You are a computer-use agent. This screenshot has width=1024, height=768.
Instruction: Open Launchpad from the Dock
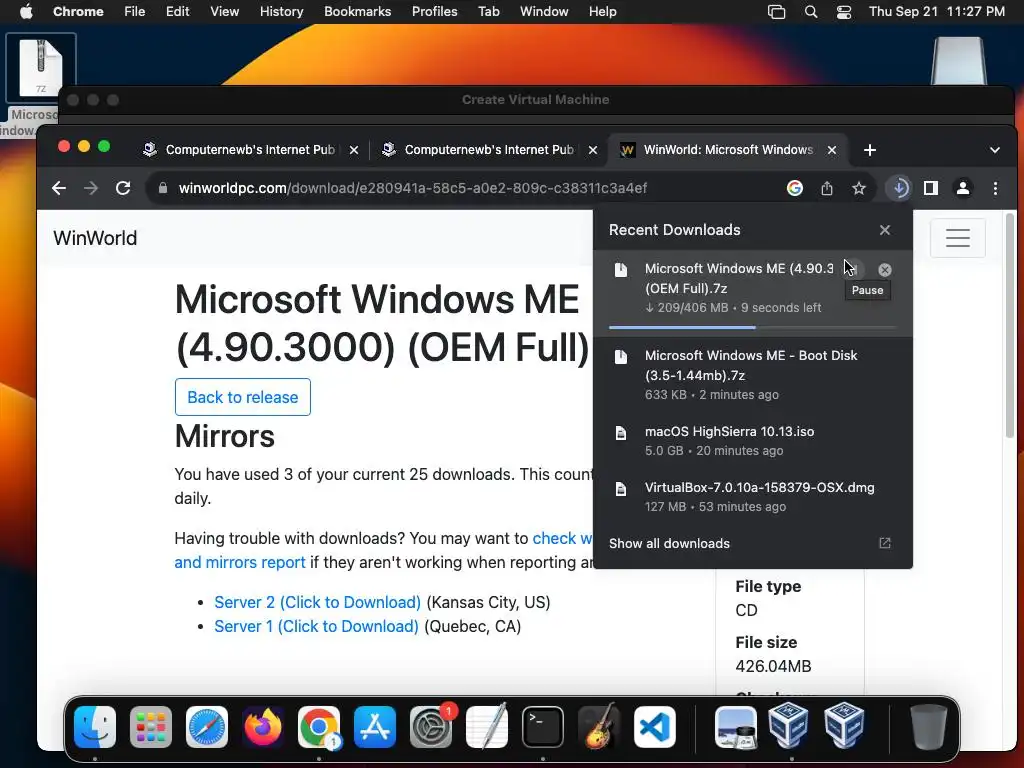(x=151, y=727)
